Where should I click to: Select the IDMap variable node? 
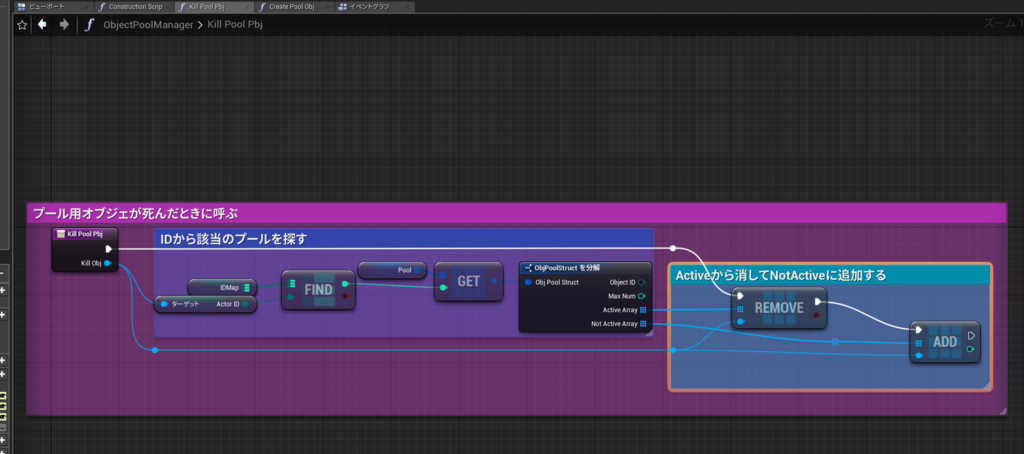point(222,287)
